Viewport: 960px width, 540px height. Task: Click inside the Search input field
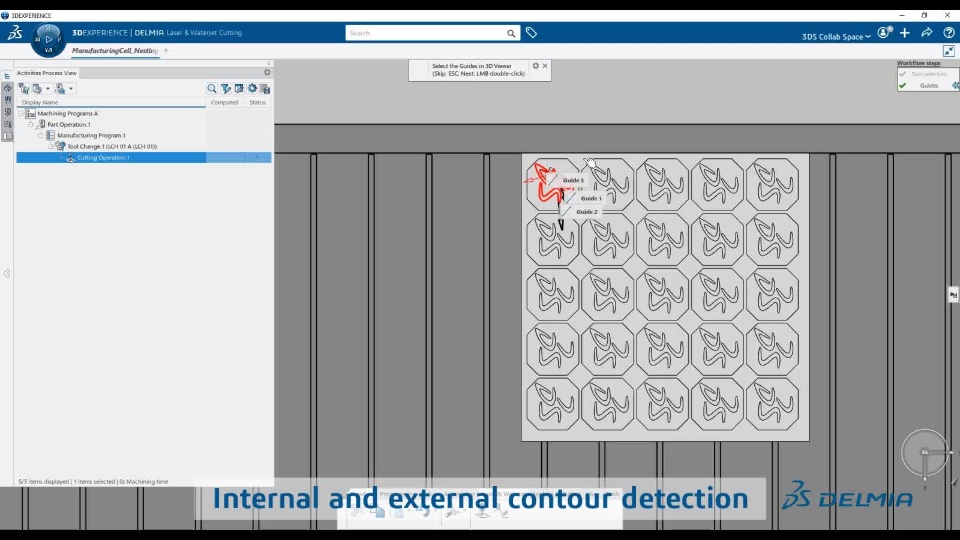click(426, 33)
